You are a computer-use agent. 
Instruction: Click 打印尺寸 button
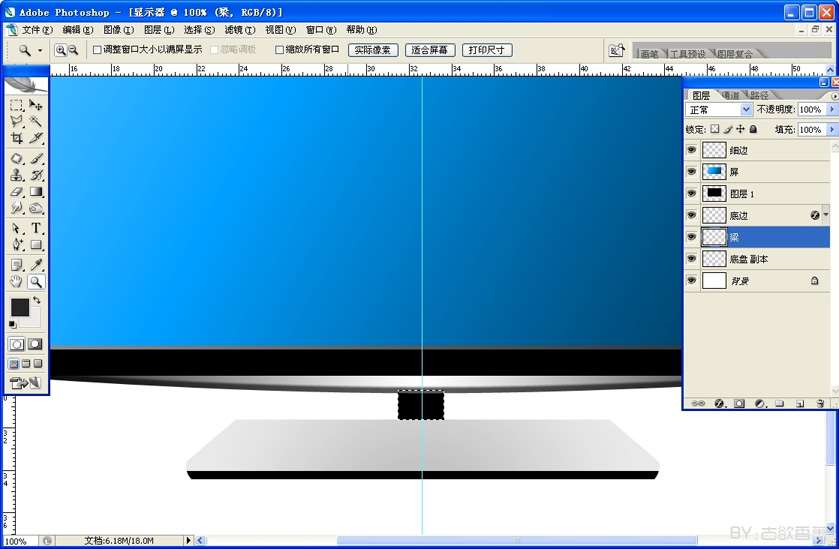click(x=487, y=50)
